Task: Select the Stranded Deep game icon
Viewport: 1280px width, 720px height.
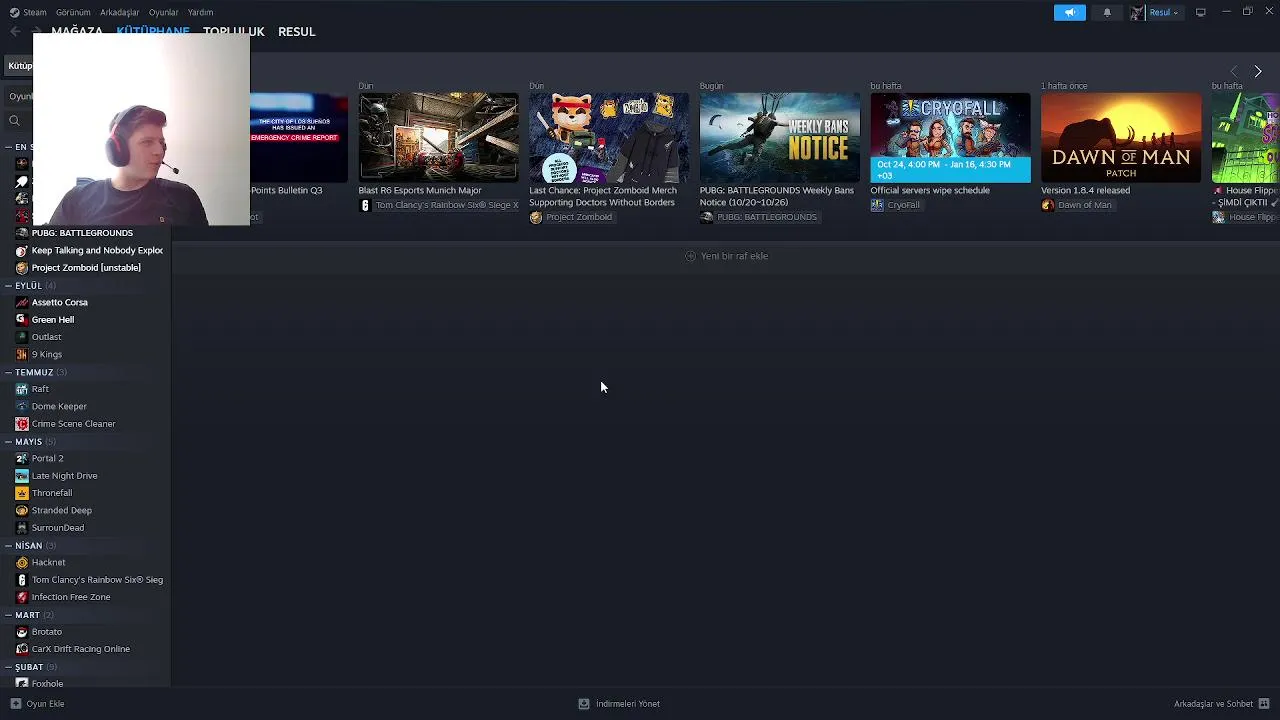Action: point(22,510)
